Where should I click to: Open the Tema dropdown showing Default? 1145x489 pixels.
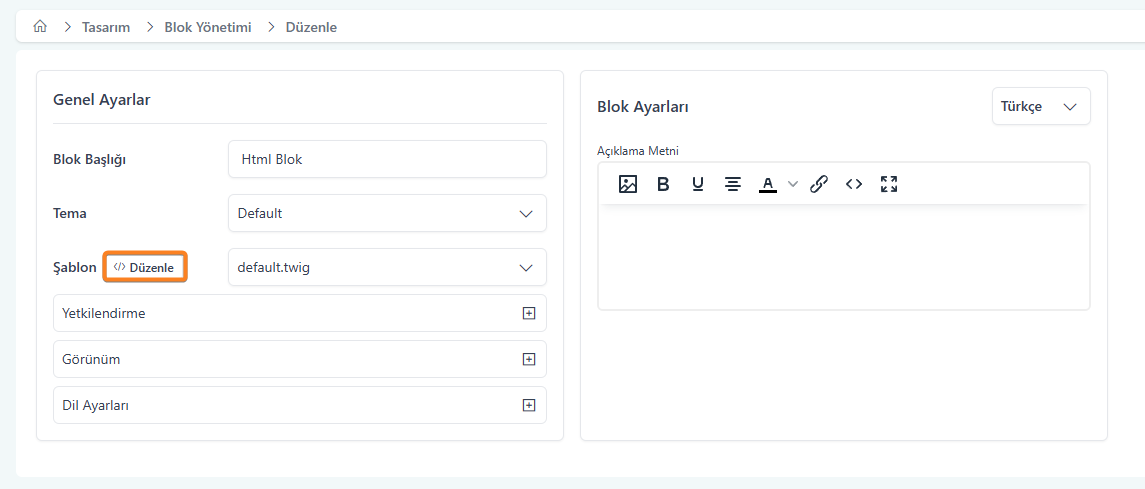(387, 213)
